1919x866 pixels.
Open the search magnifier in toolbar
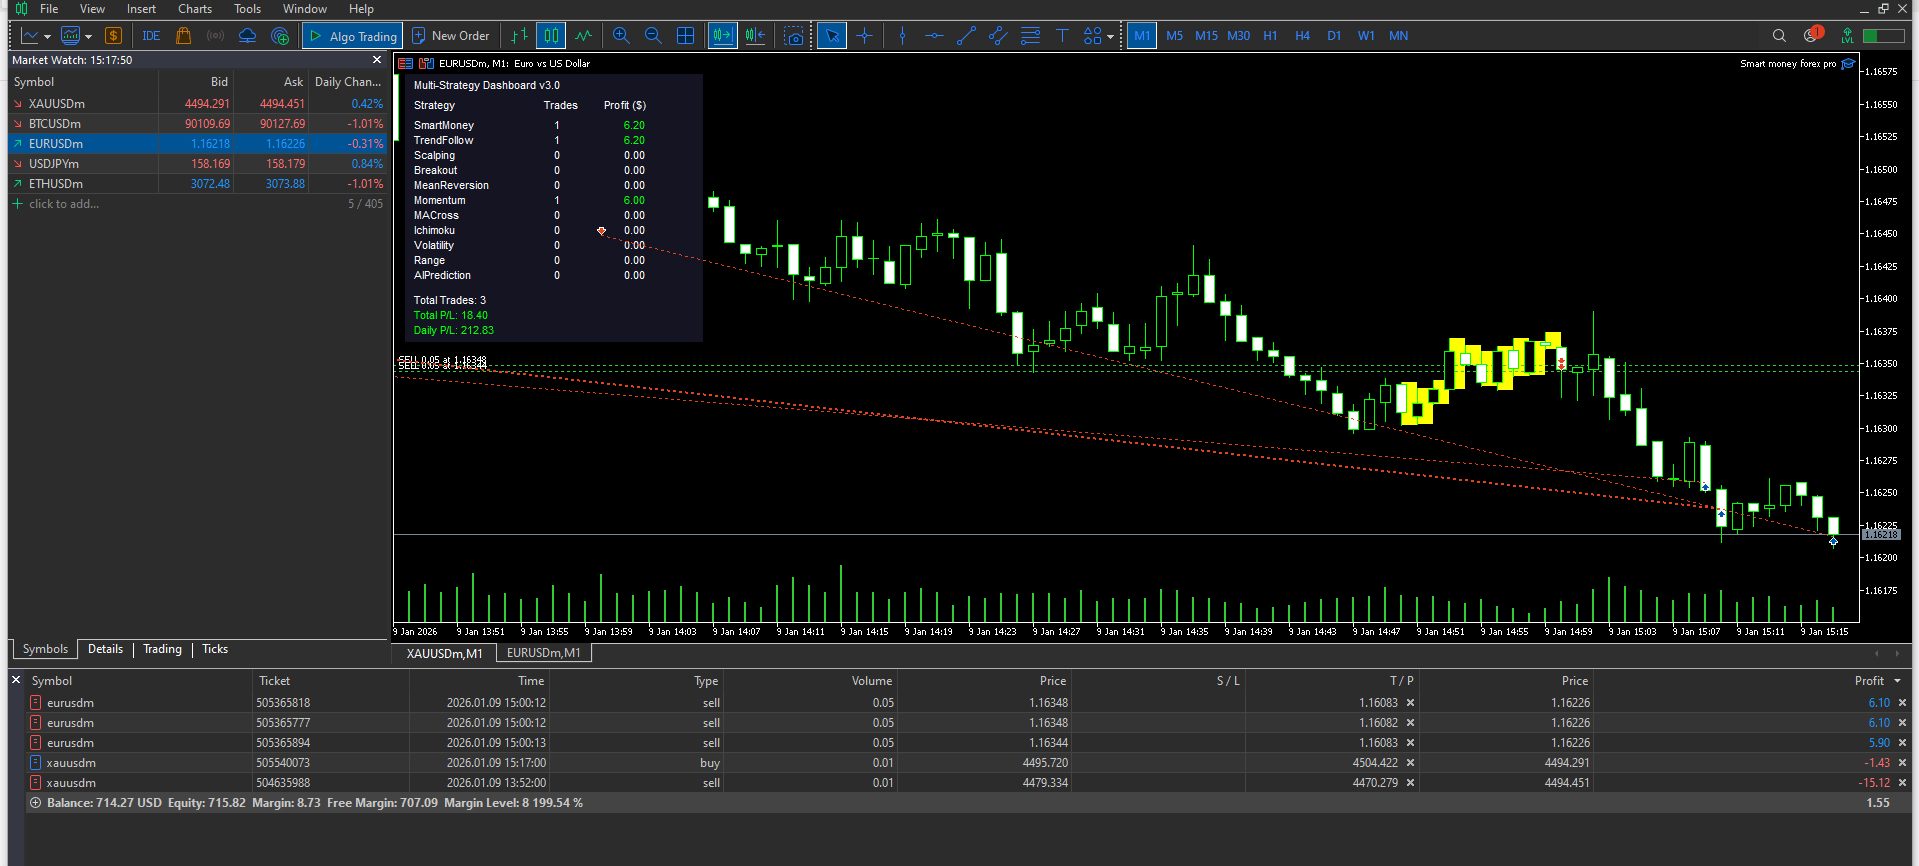pos(1779,36)
